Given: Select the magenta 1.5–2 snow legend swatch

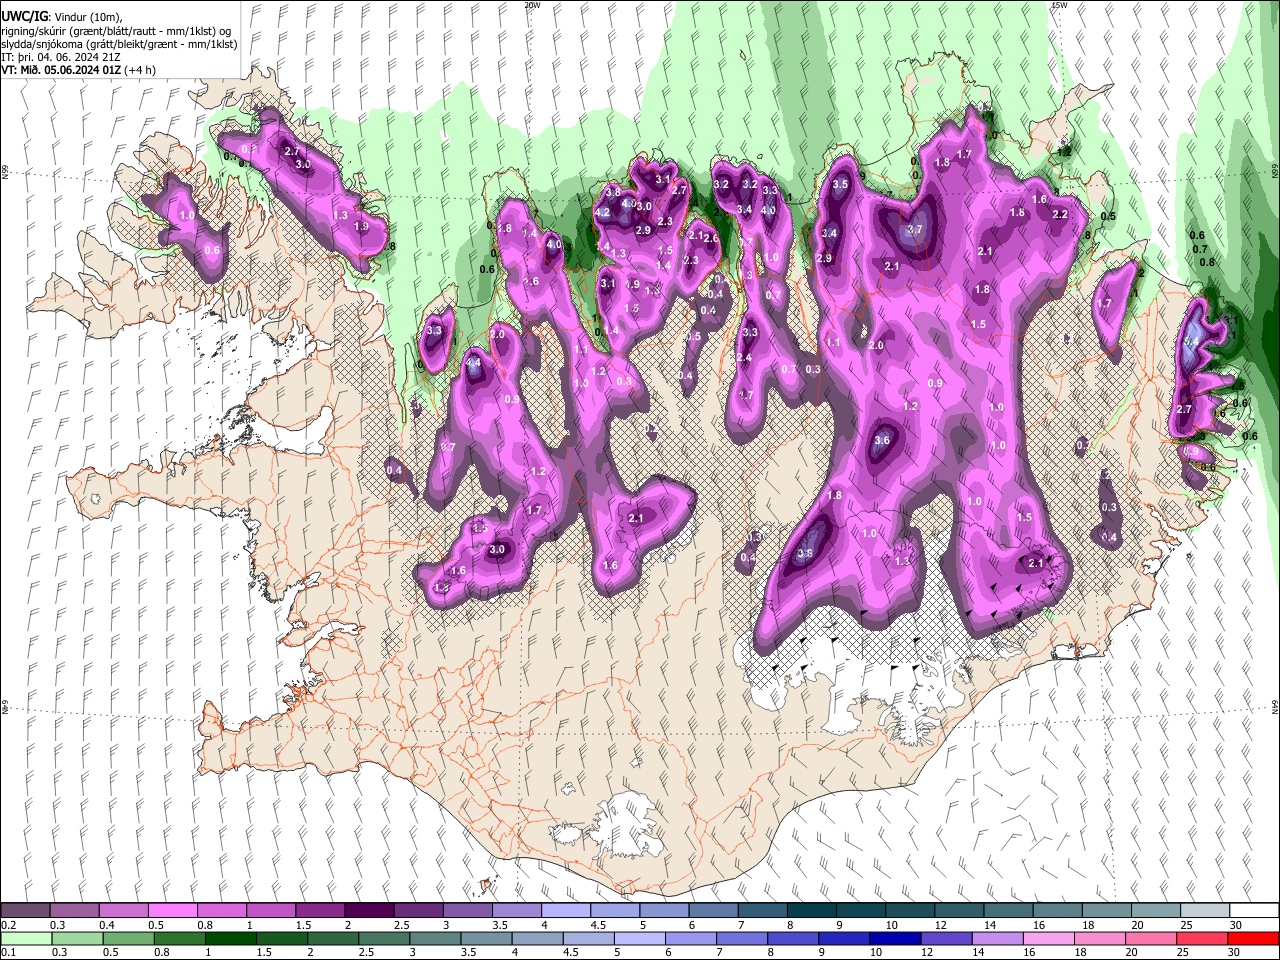Looking at the screenshot, I should [320, 911].
